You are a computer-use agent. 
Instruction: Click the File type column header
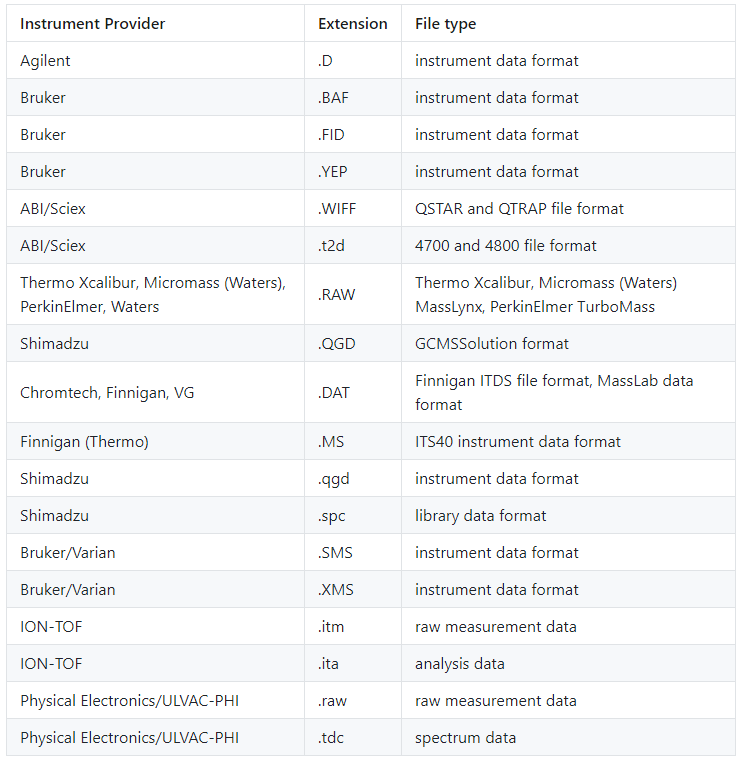[x=445, y=23]
